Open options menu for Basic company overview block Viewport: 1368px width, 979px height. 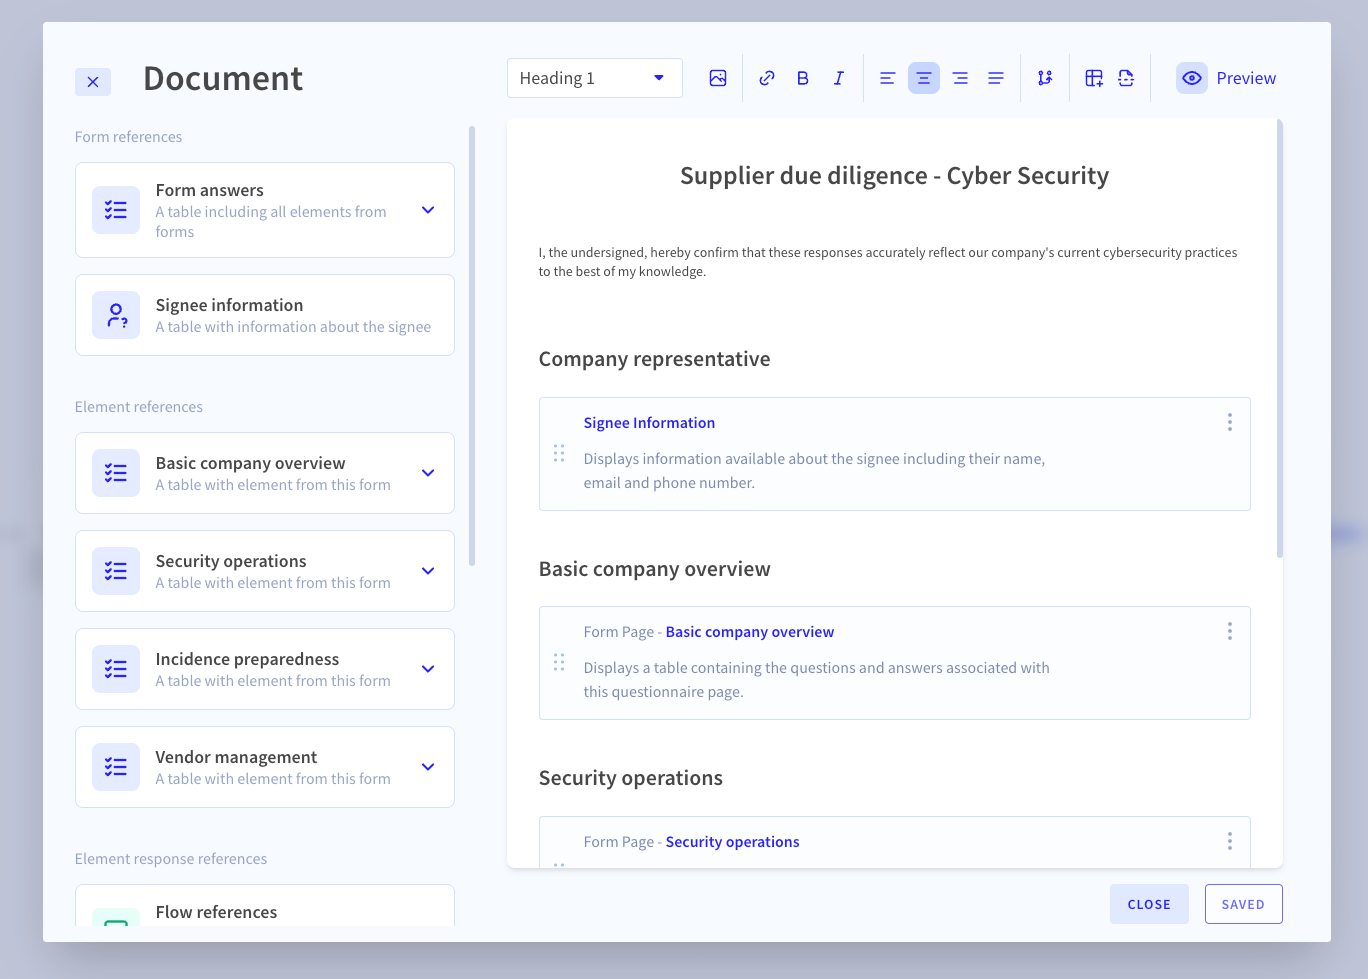click(x=1229, y=631)
